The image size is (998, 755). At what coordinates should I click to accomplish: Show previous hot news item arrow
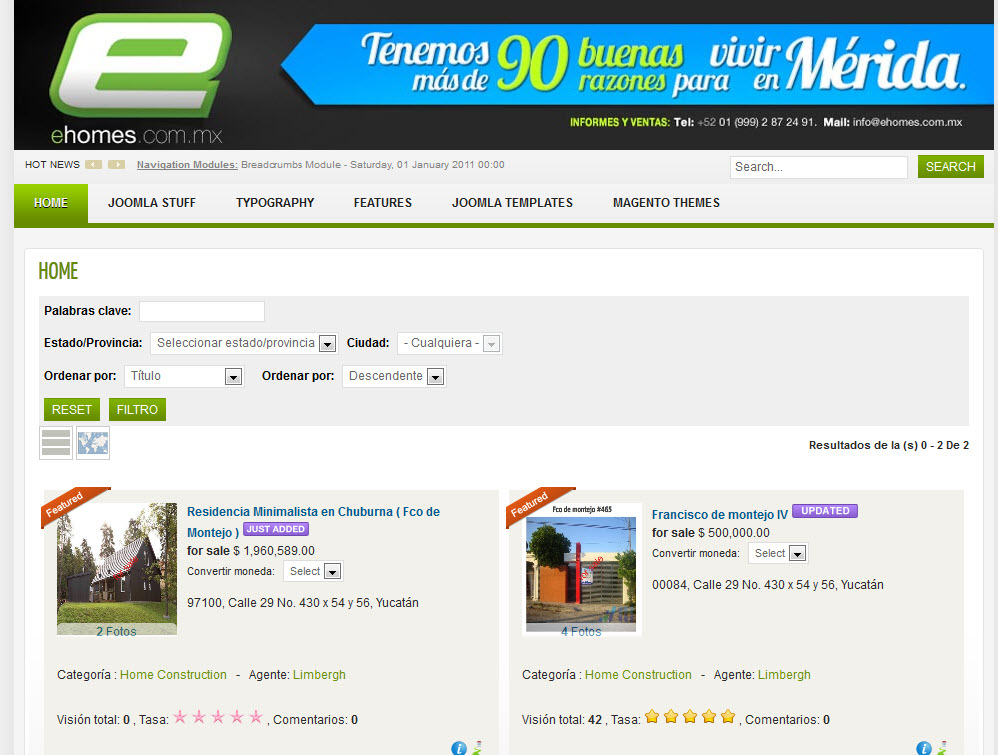94,165
